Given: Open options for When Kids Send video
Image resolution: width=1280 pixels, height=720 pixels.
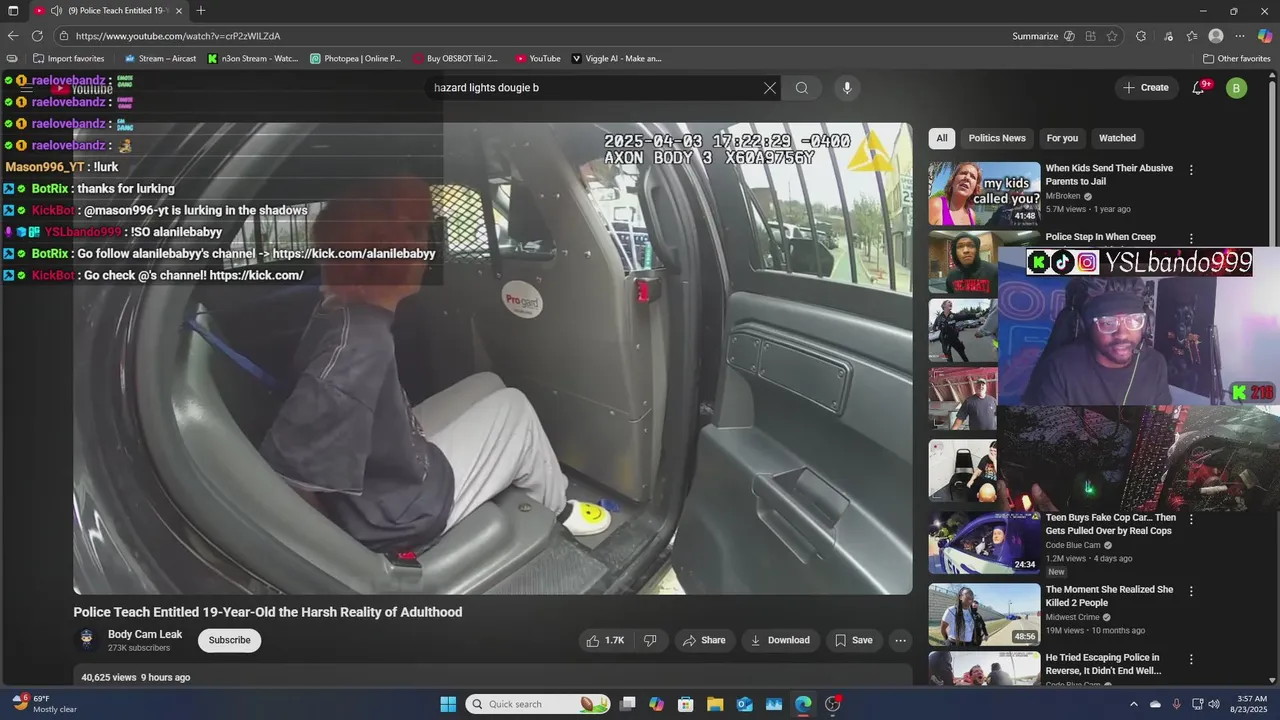Looking at the screenshot, I should click(x=1191, y=171).
